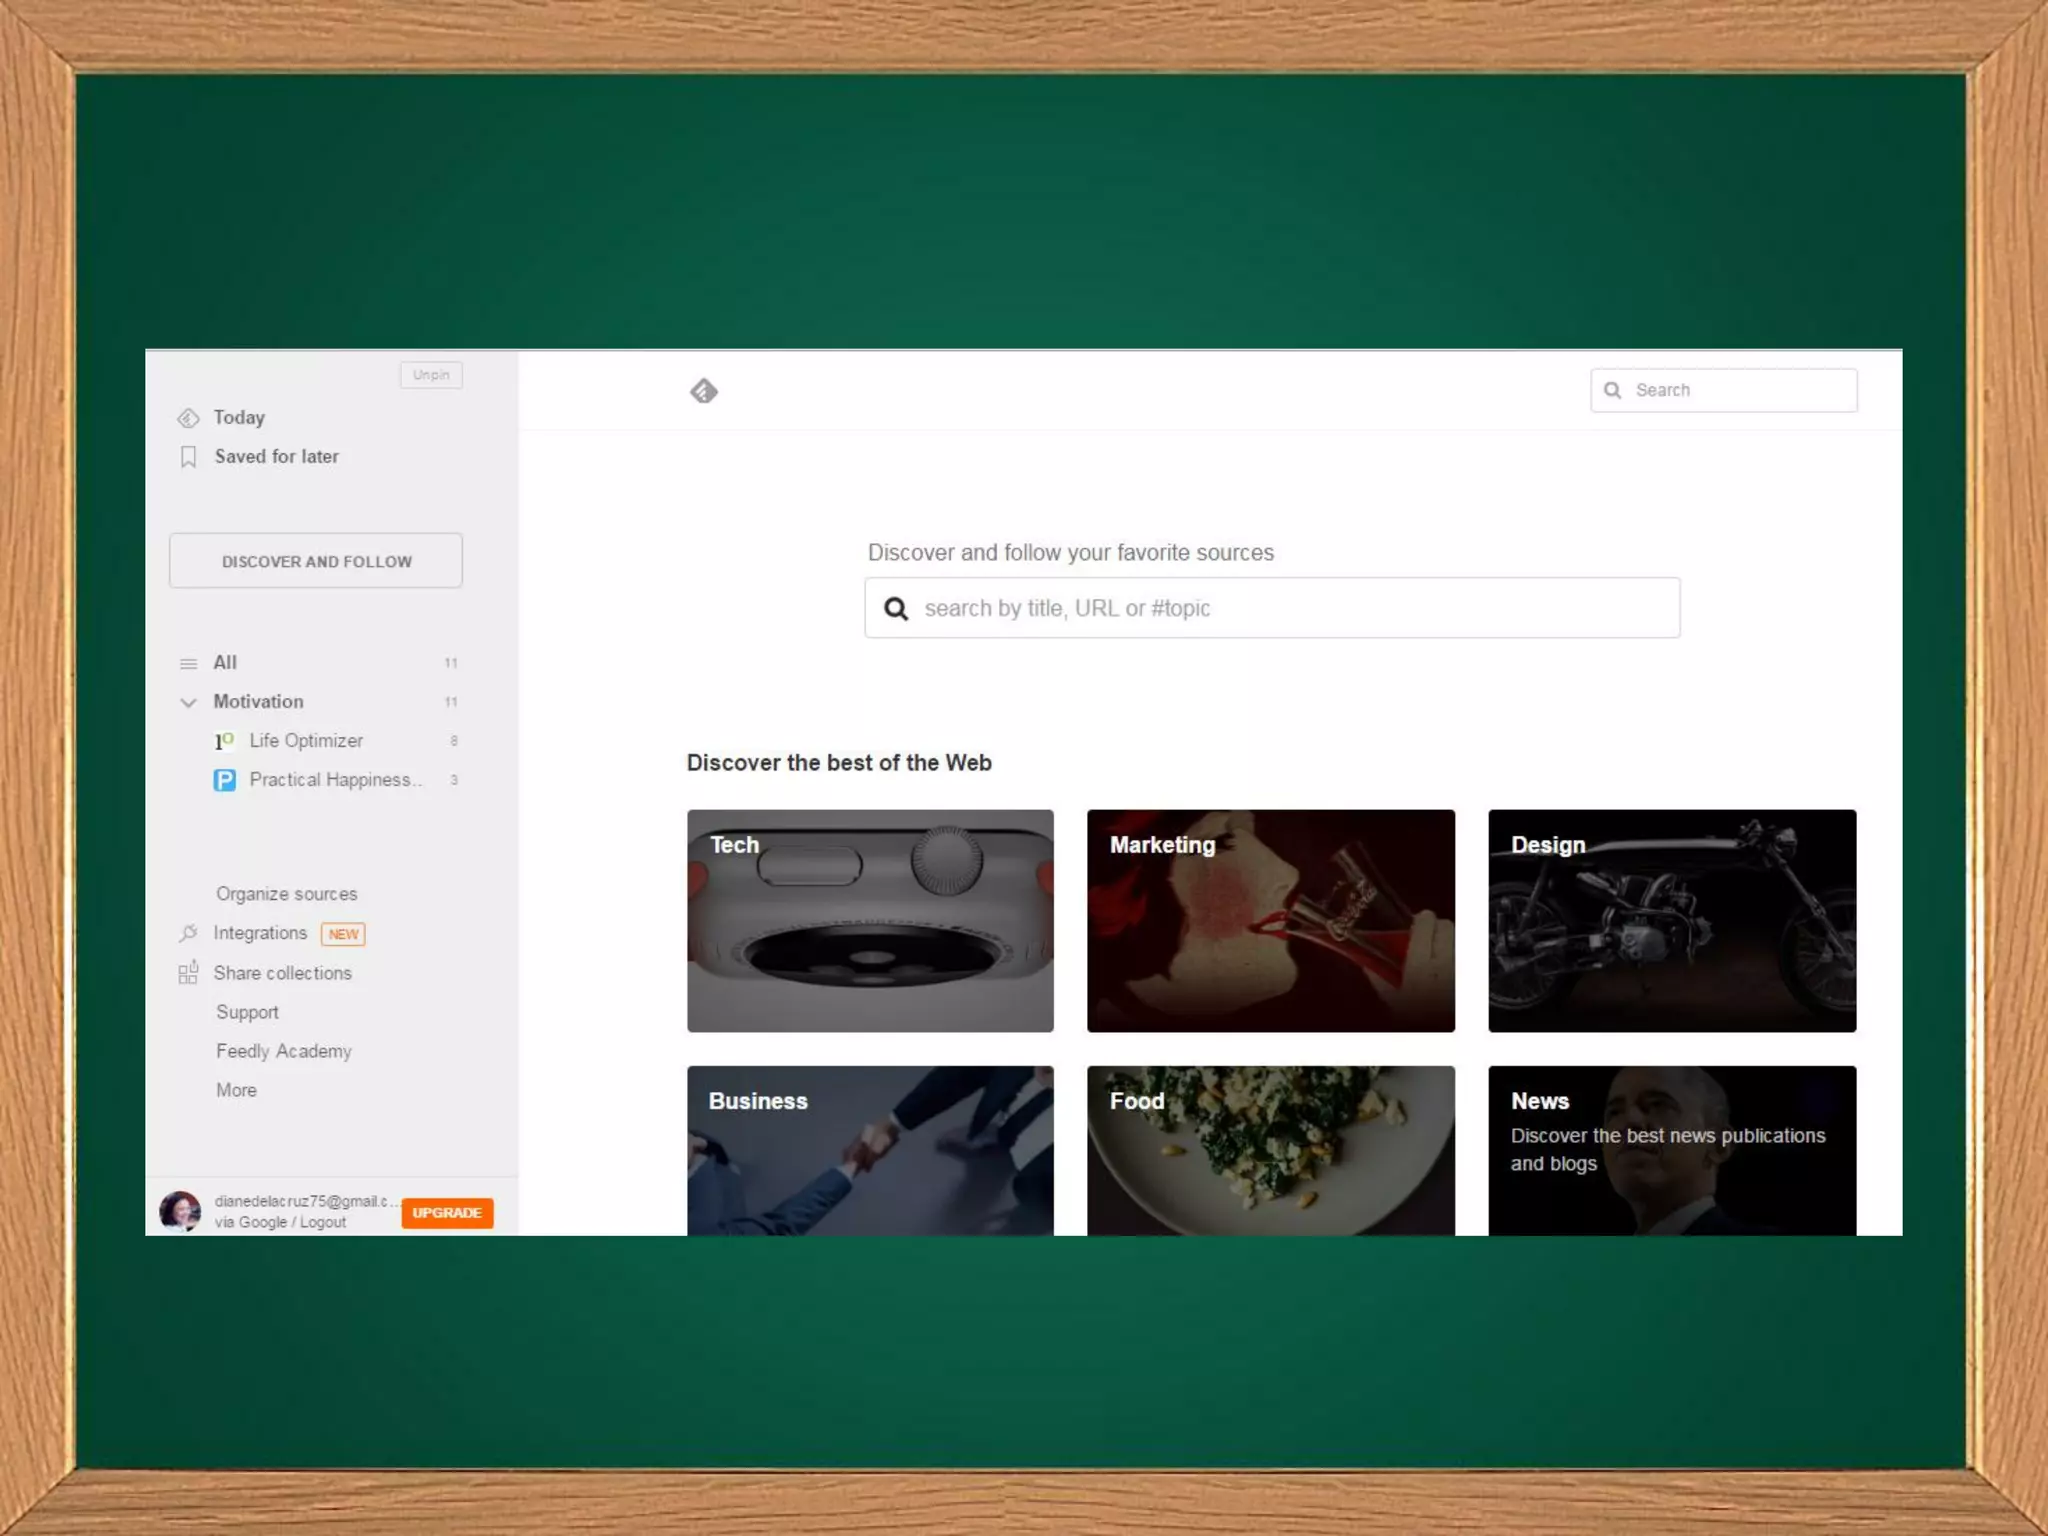2048x1536 pixels.
Task: Click the Life Optimizer feed icon
Action: (224, 741)
